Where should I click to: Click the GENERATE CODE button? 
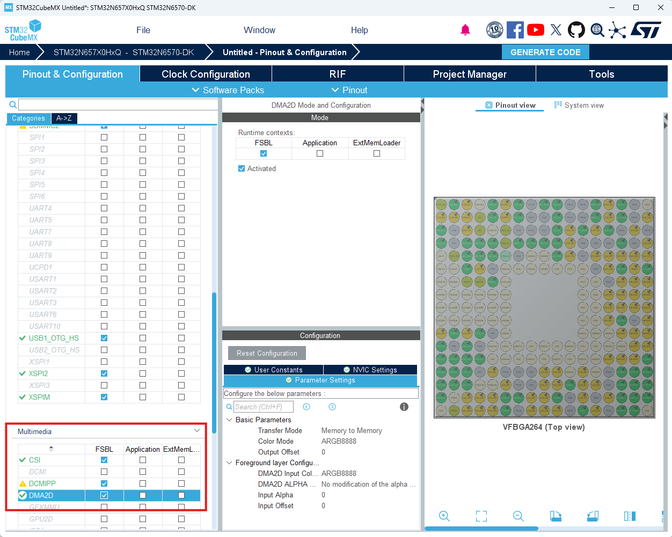(545, 52)
